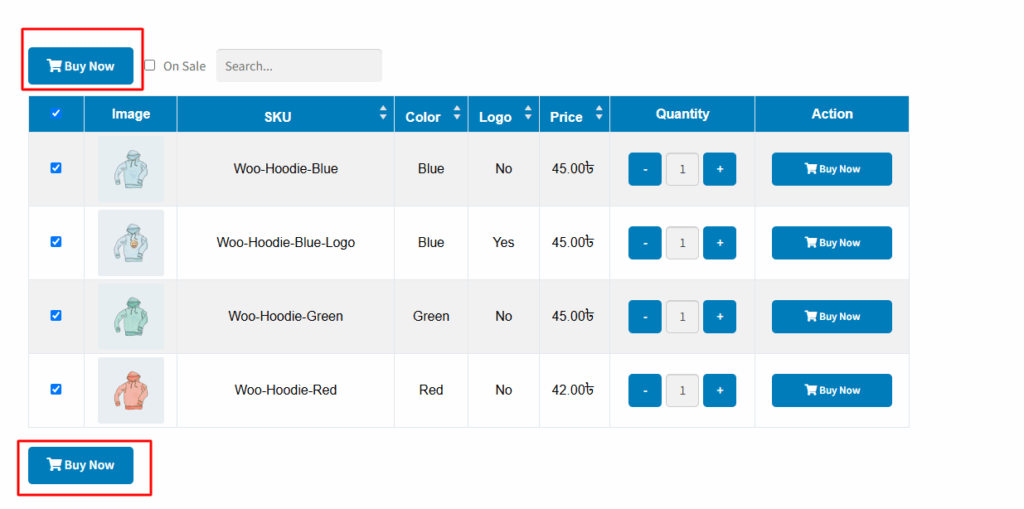Image resolution: width=1024 pixels, height=509 pixels.
Task: Uncheck the select-all header checkbox
Action: pos(56,113)
